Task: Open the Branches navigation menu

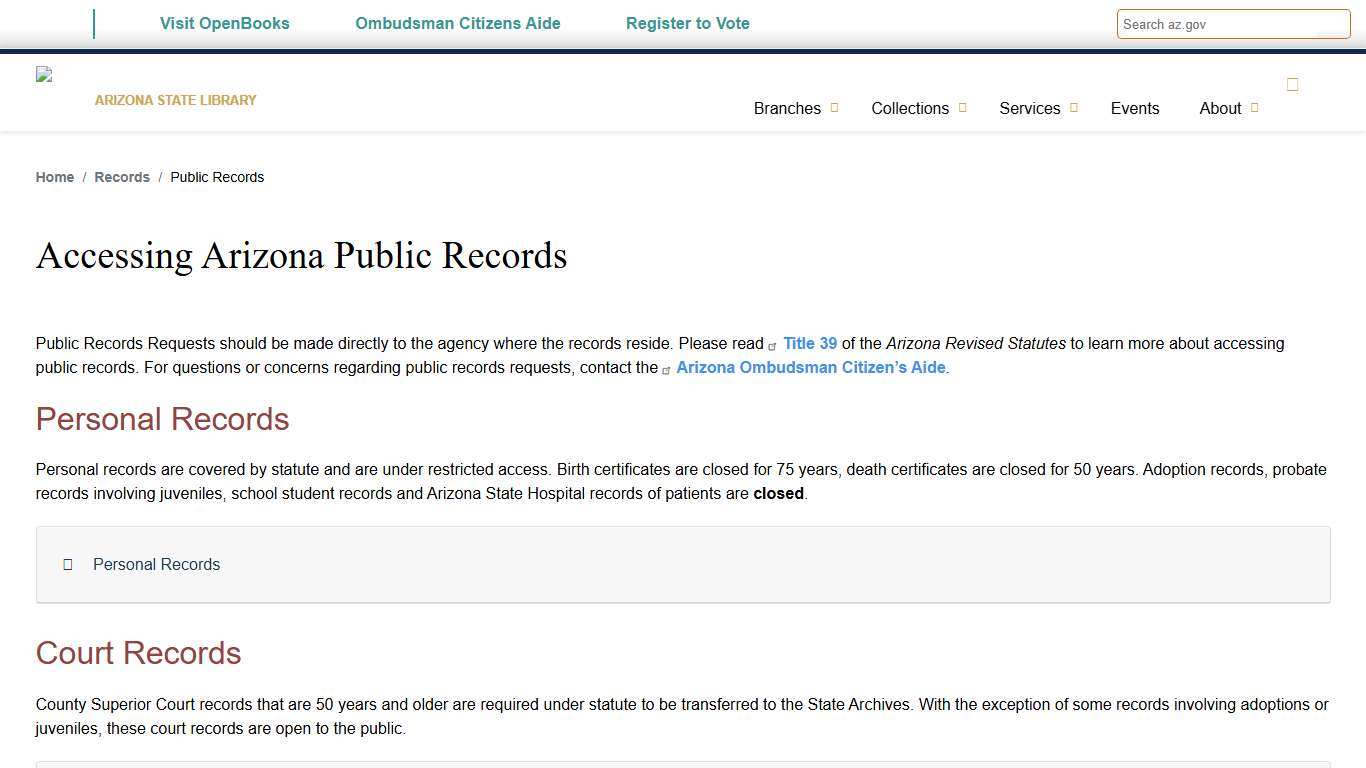Action: (x=787, y=108)
